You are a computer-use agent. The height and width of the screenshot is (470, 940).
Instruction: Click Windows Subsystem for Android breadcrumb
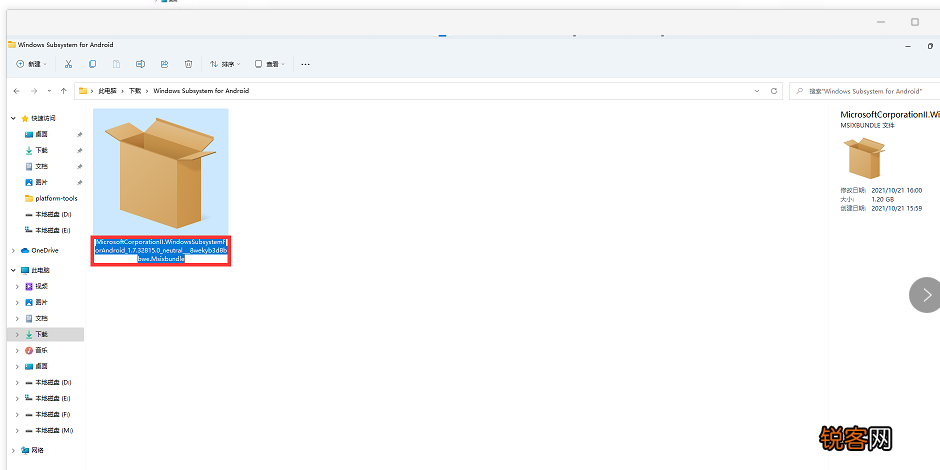(201, 91)
